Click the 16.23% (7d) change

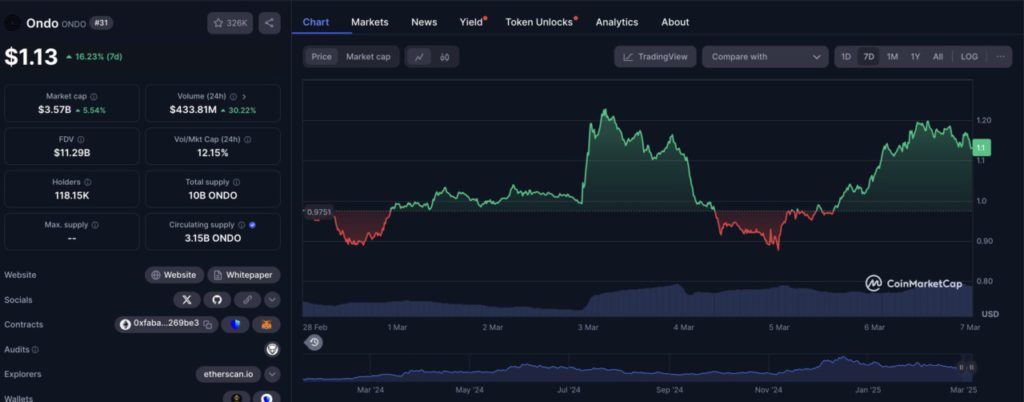pyautogui.click(x=94, y=57)
